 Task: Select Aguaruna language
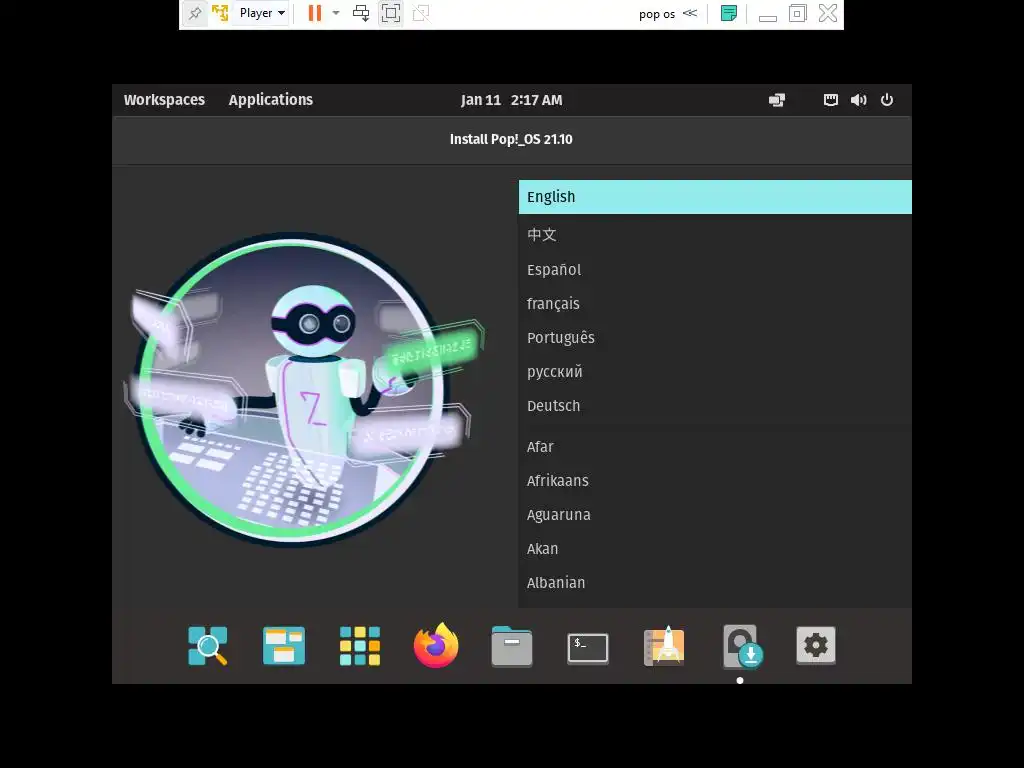(715, 515)
